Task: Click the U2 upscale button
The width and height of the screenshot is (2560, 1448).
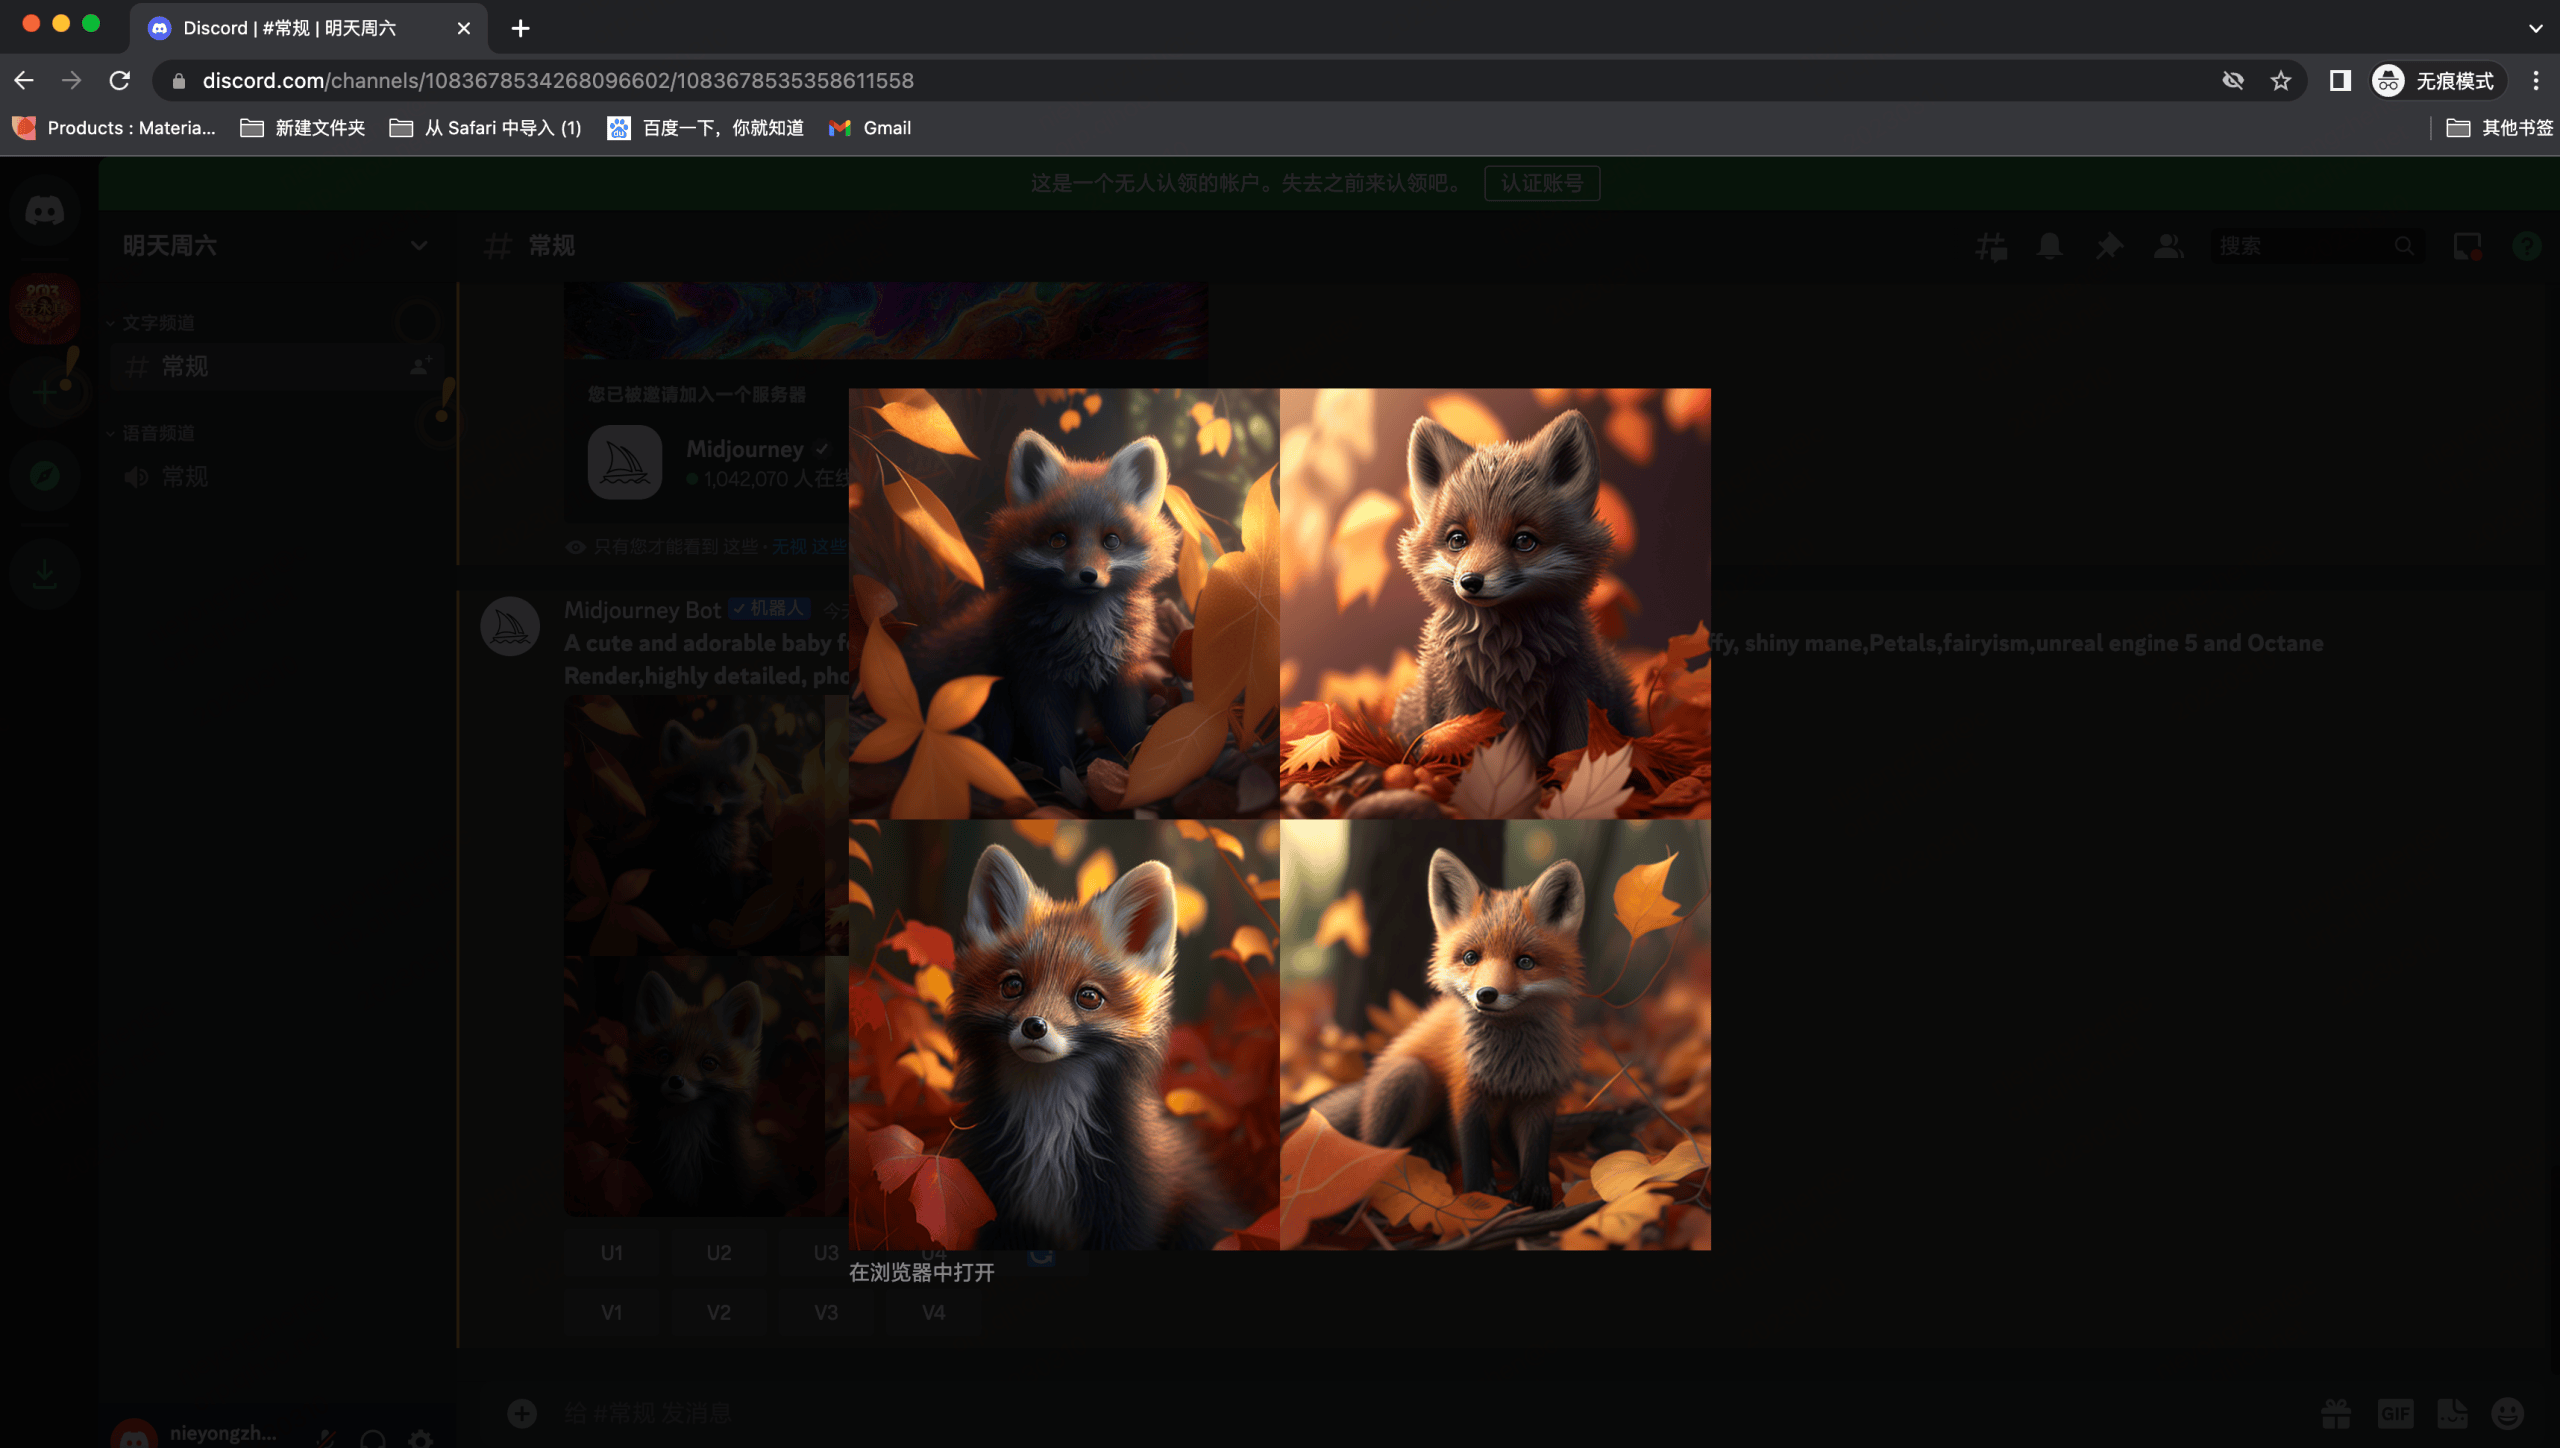Action: coord(719,1253)
